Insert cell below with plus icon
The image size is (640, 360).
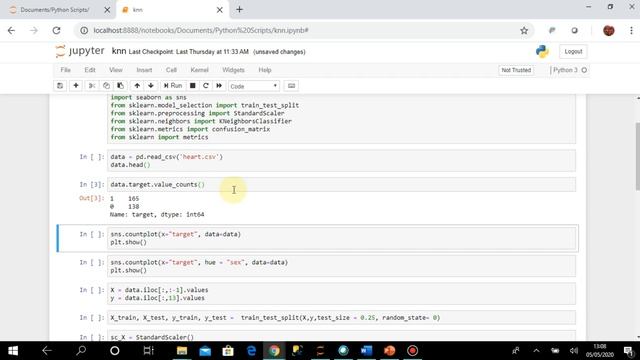coord(76,86)
